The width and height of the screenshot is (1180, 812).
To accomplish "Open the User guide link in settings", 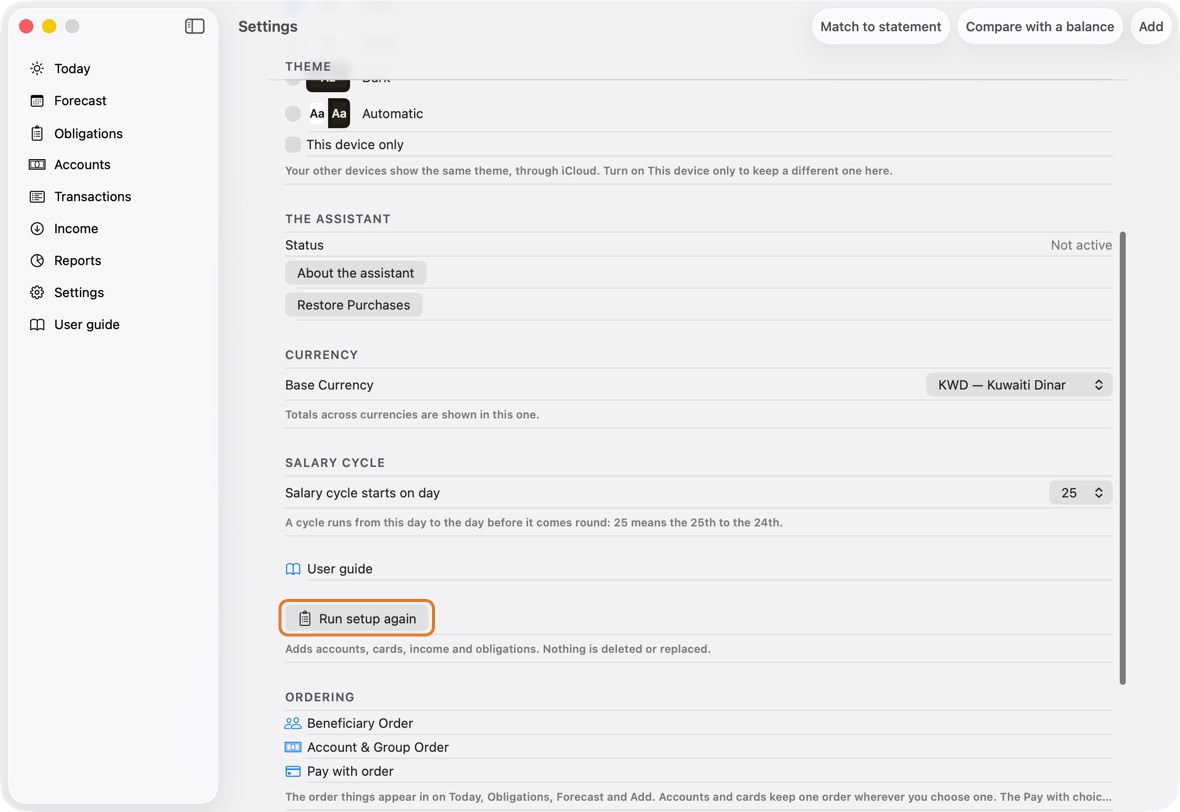I will pos(339,569).
